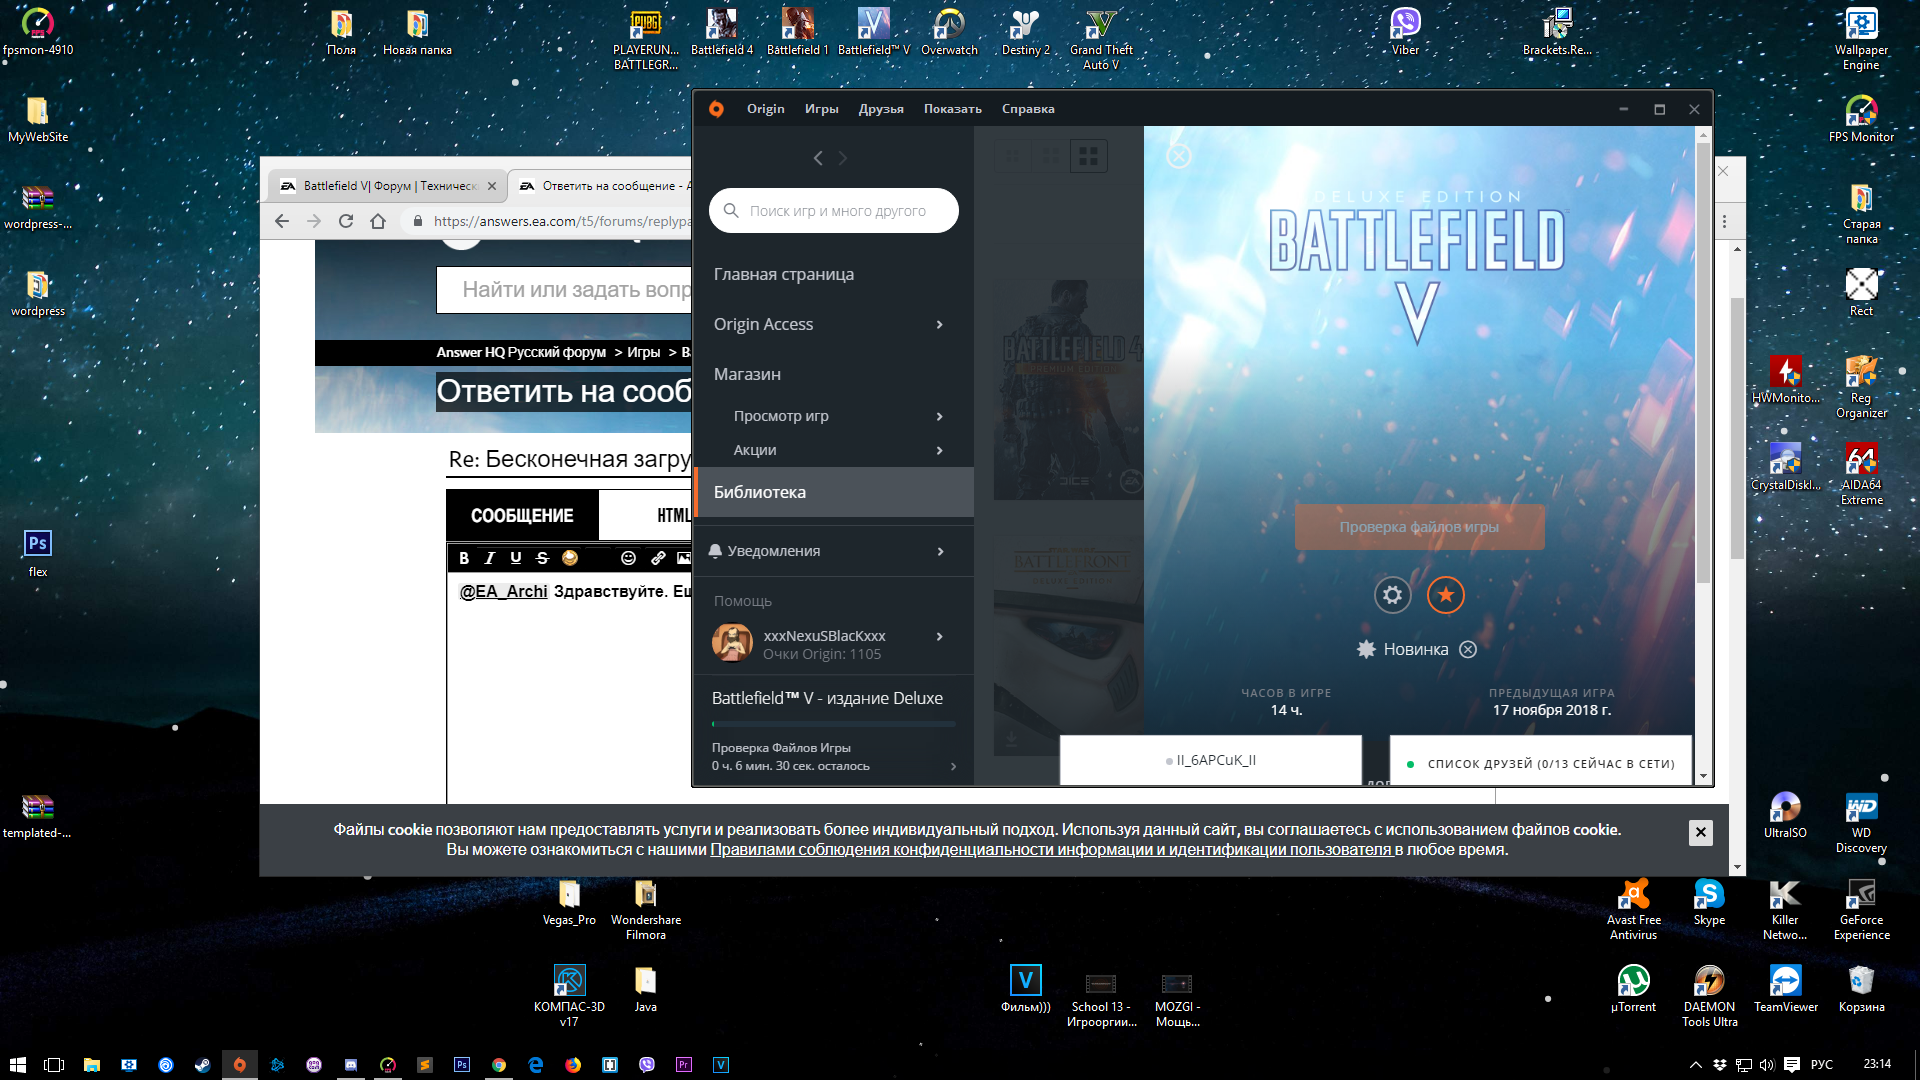Viewport: 1920px width, 1080px height.
Task: Apply italic in forum editor
Action: point(489,558)
